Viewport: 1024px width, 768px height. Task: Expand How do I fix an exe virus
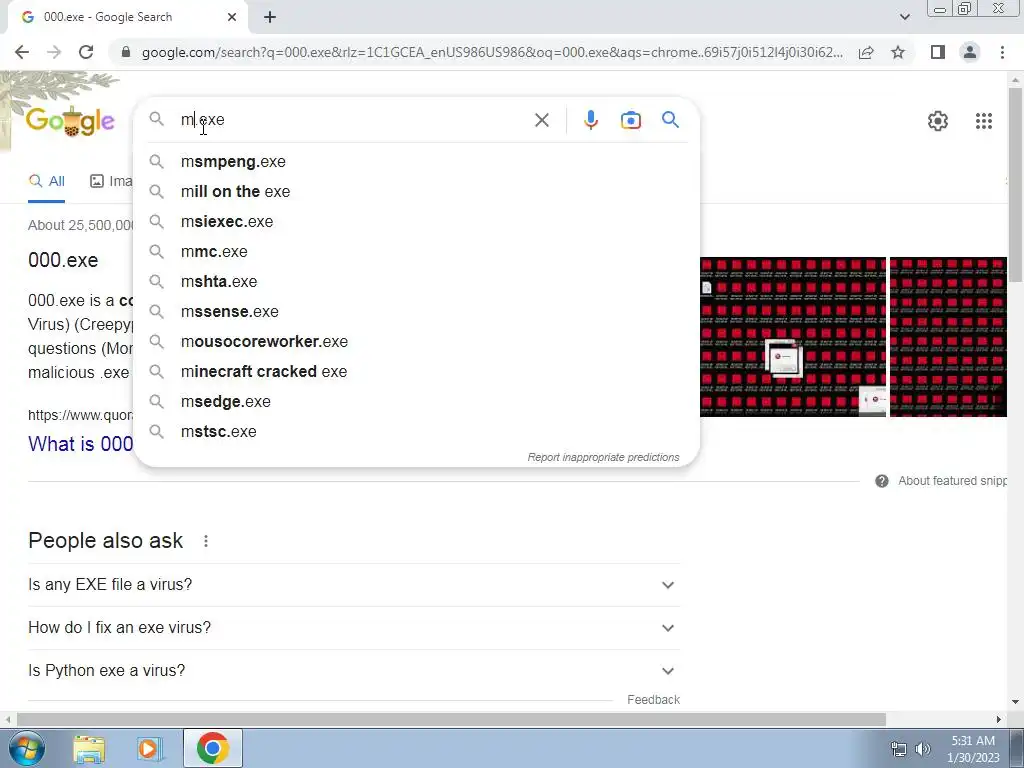[x=353, y=628]
